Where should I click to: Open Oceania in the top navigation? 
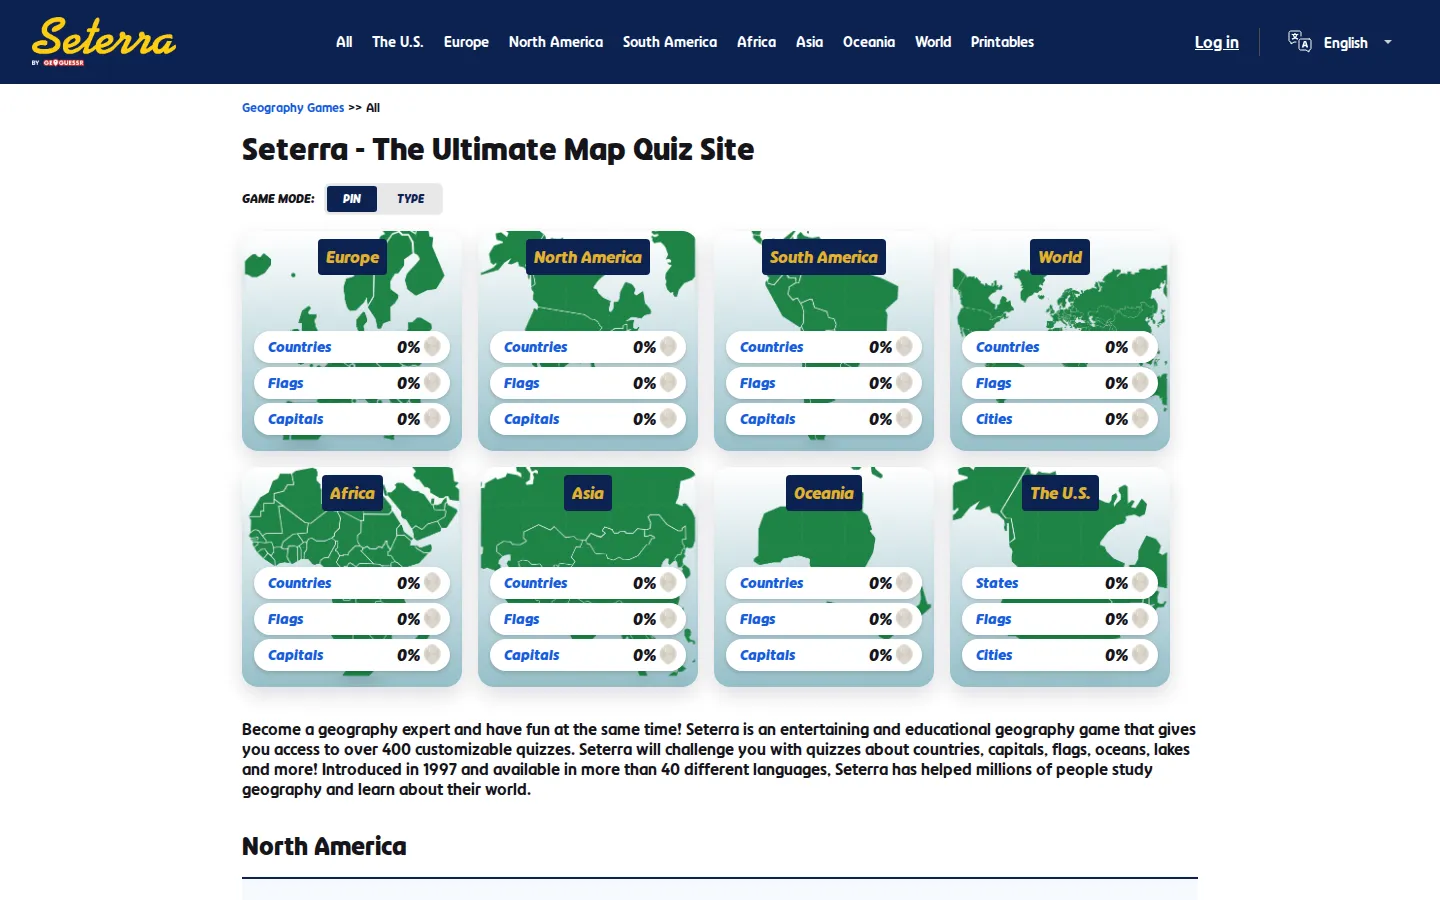pyautogui.click(x=869, y=42)
